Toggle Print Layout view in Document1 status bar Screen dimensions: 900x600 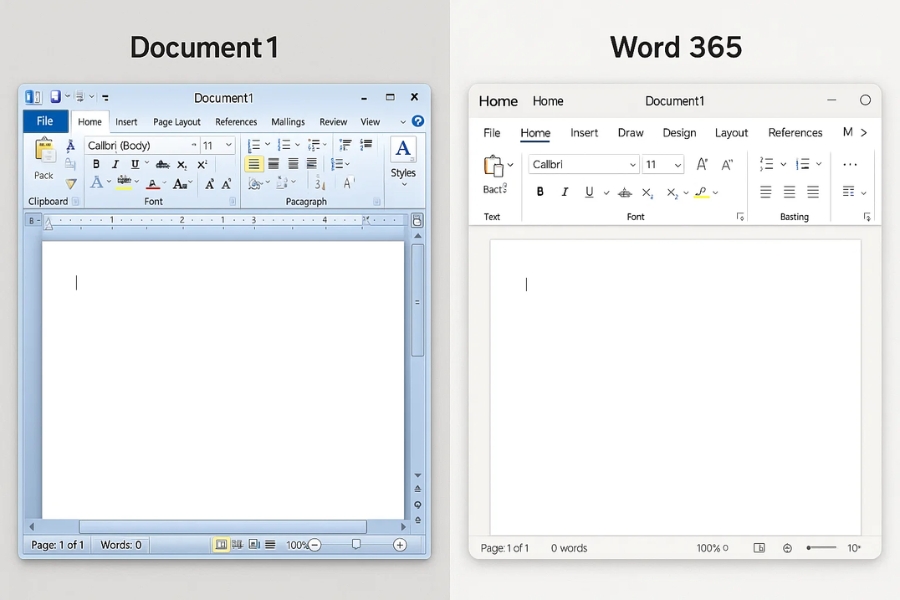pos(220,544)
